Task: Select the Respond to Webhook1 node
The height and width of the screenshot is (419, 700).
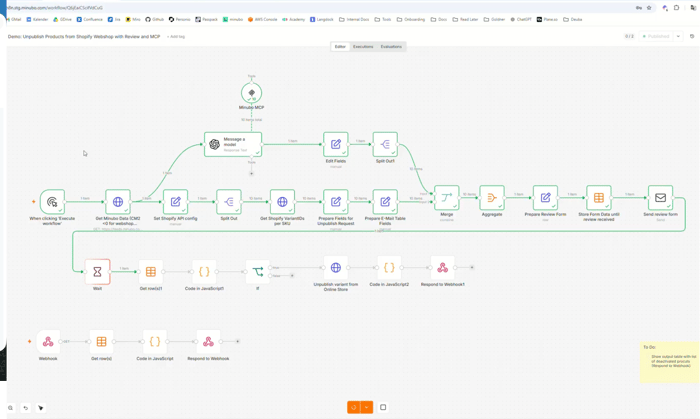Action: (442, 267)
